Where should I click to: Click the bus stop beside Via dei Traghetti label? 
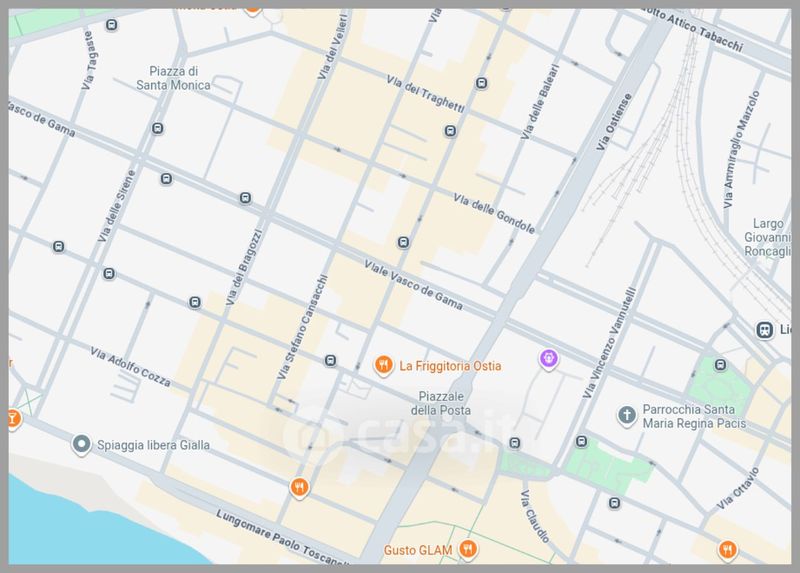click(x=482, y=83)
